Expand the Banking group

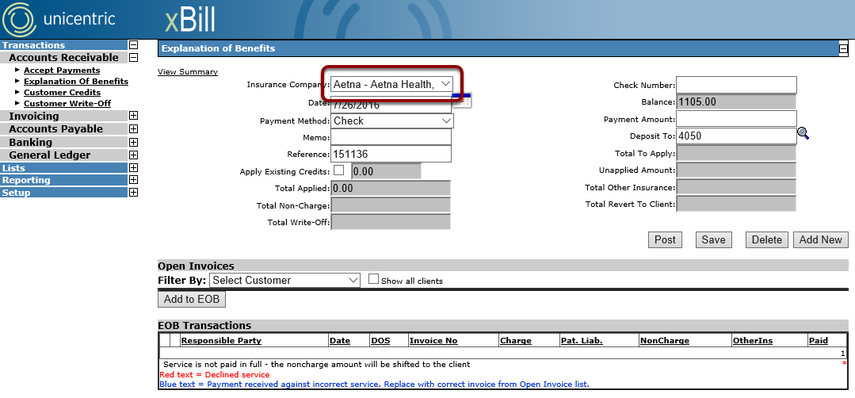click(x=133, y=142)
